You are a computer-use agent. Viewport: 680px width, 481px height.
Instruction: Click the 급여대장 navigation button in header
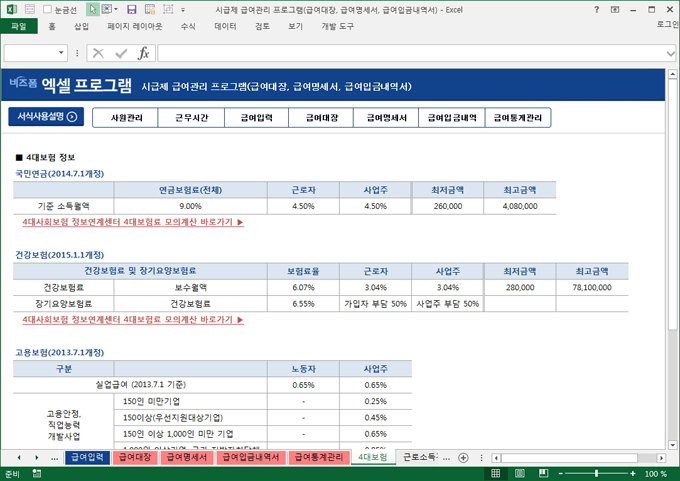[321, 118]
